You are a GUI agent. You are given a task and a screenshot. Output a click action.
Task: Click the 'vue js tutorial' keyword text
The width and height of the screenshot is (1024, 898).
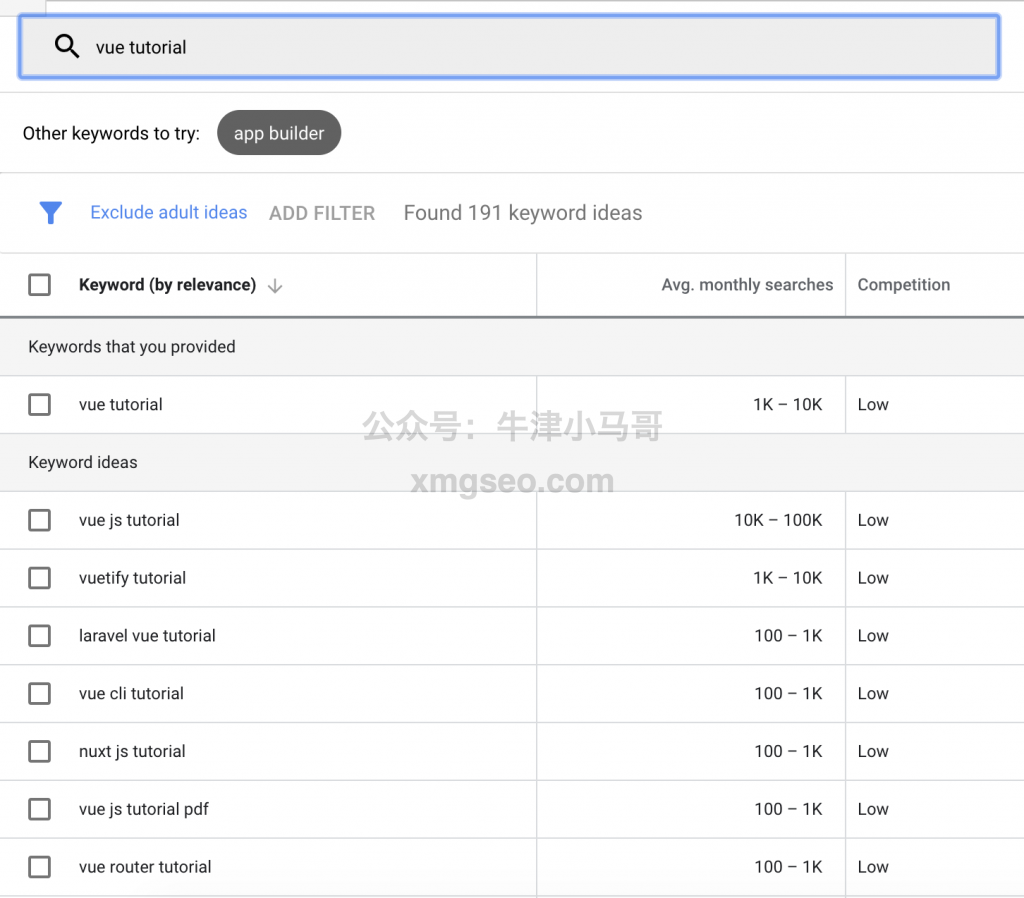coord(129,520)
